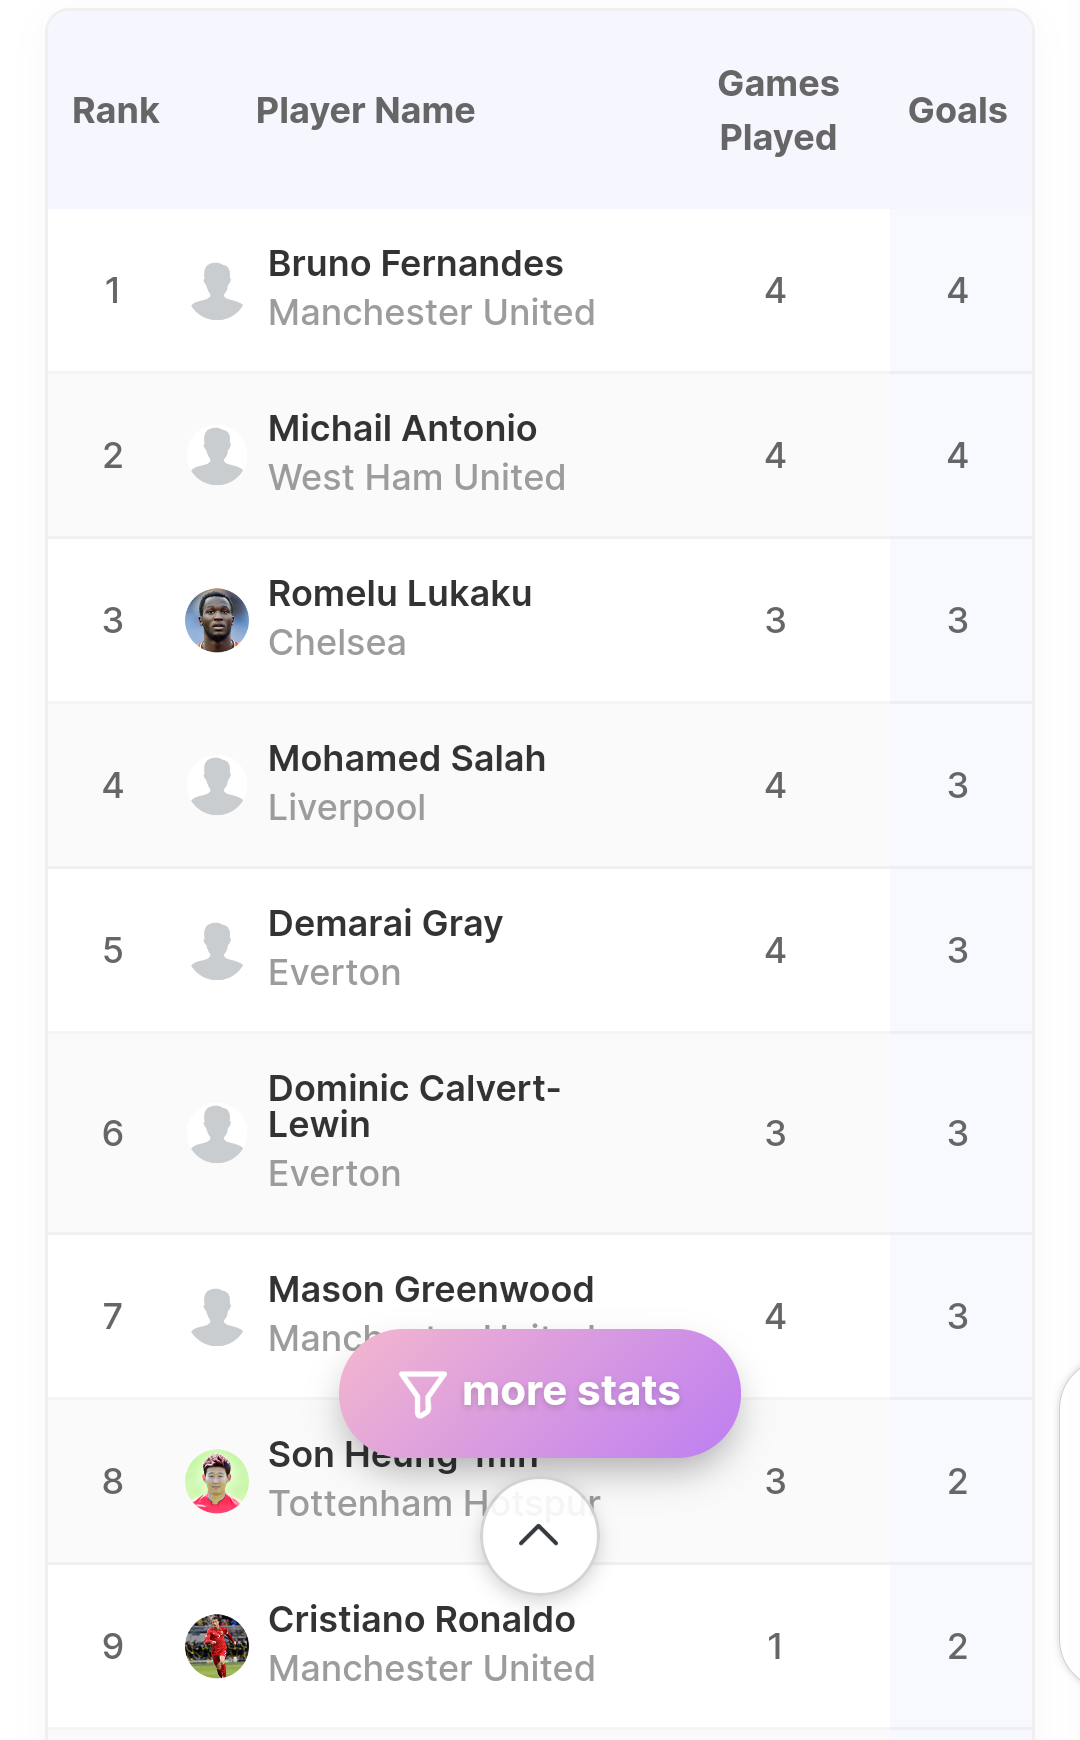Tap the more stats button
The width and height of the screenshot is (1080, 1740).
pyautogui.click(x=540, y=1393)
